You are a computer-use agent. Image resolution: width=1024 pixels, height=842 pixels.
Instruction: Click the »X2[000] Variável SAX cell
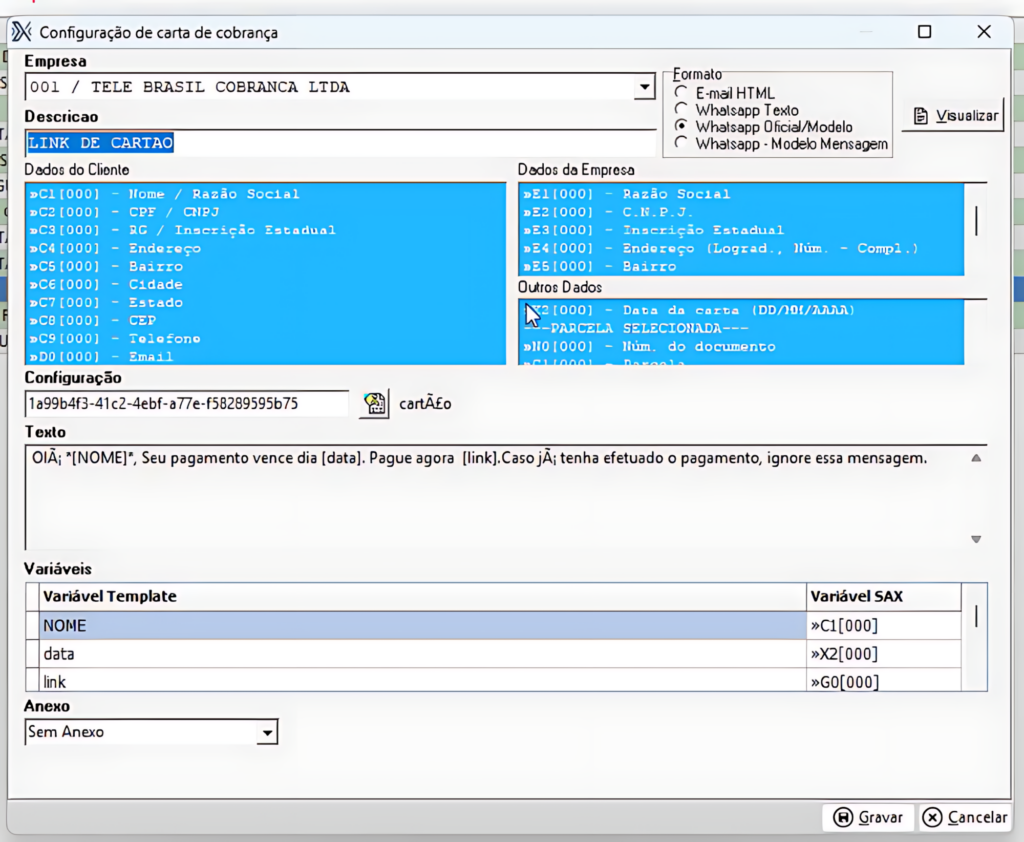pyautogui.click(x=884, y=654)
